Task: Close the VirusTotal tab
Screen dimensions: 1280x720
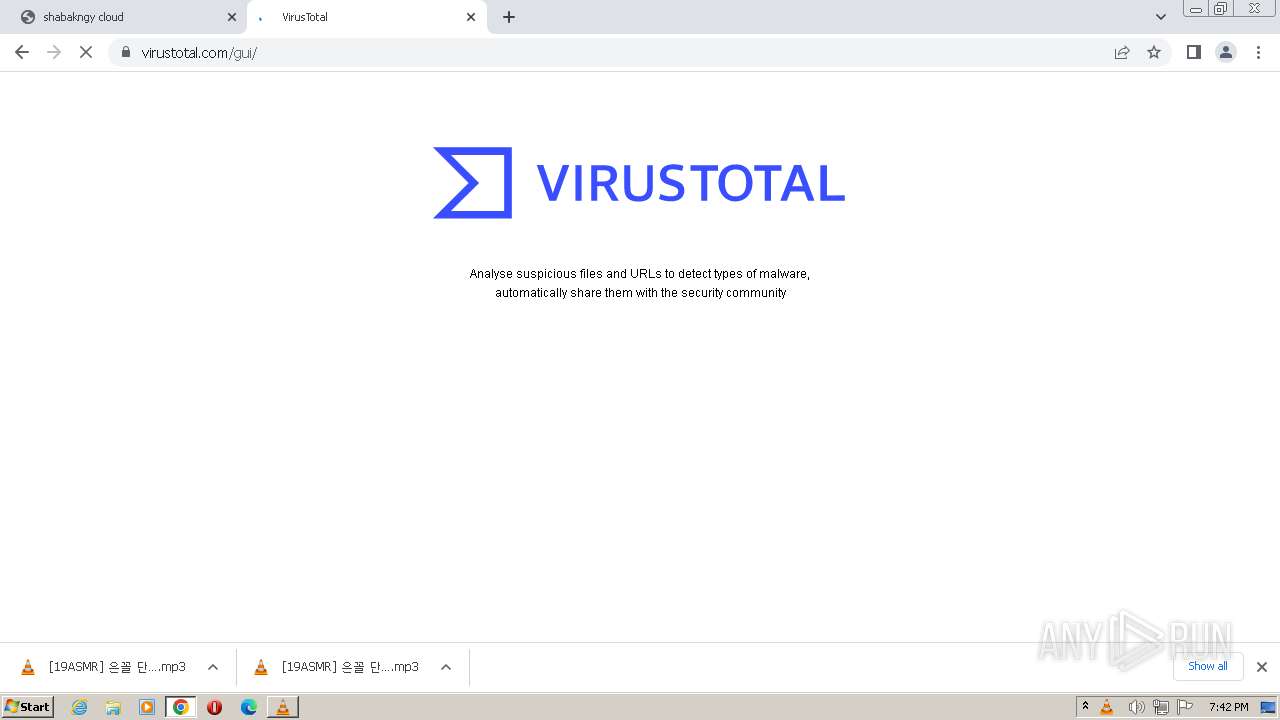Action: pyautogui.click(x=471, y=17)
